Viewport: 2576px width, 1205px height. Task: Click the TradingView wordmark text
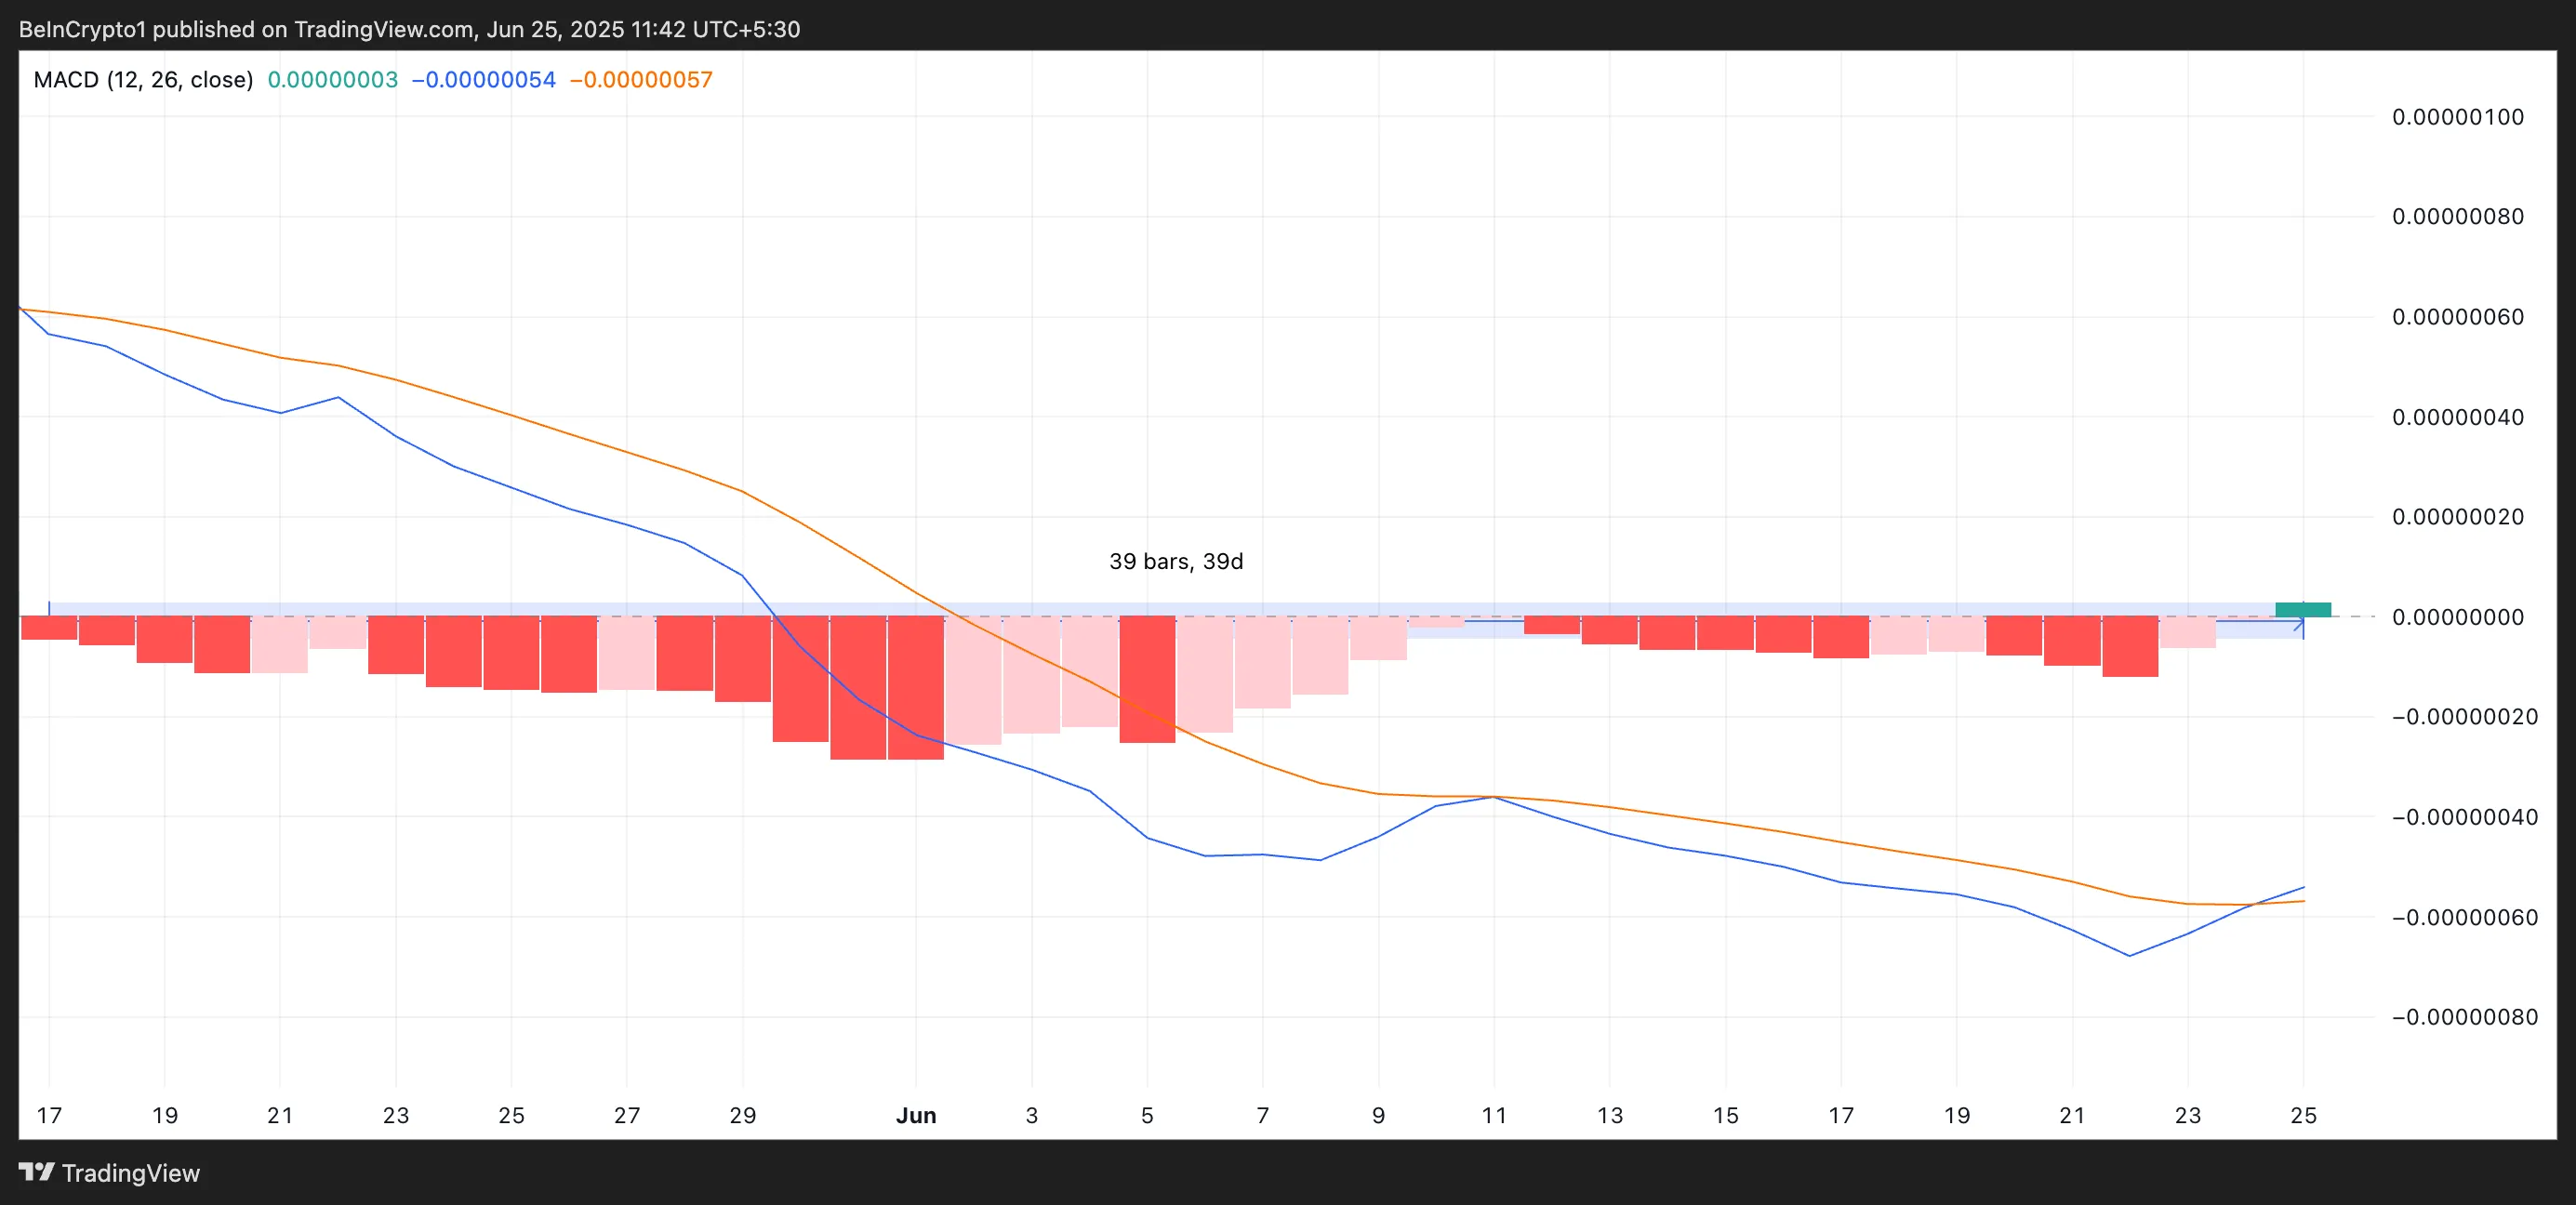(x=130, y=1173)
